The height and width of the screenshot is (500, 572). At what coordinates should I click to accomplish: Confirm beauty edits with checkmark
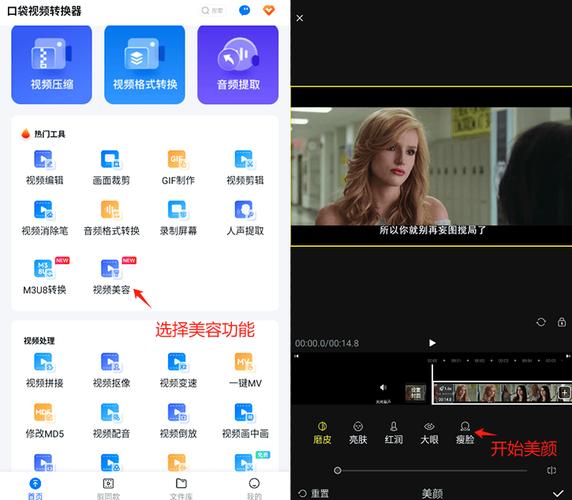558,493
